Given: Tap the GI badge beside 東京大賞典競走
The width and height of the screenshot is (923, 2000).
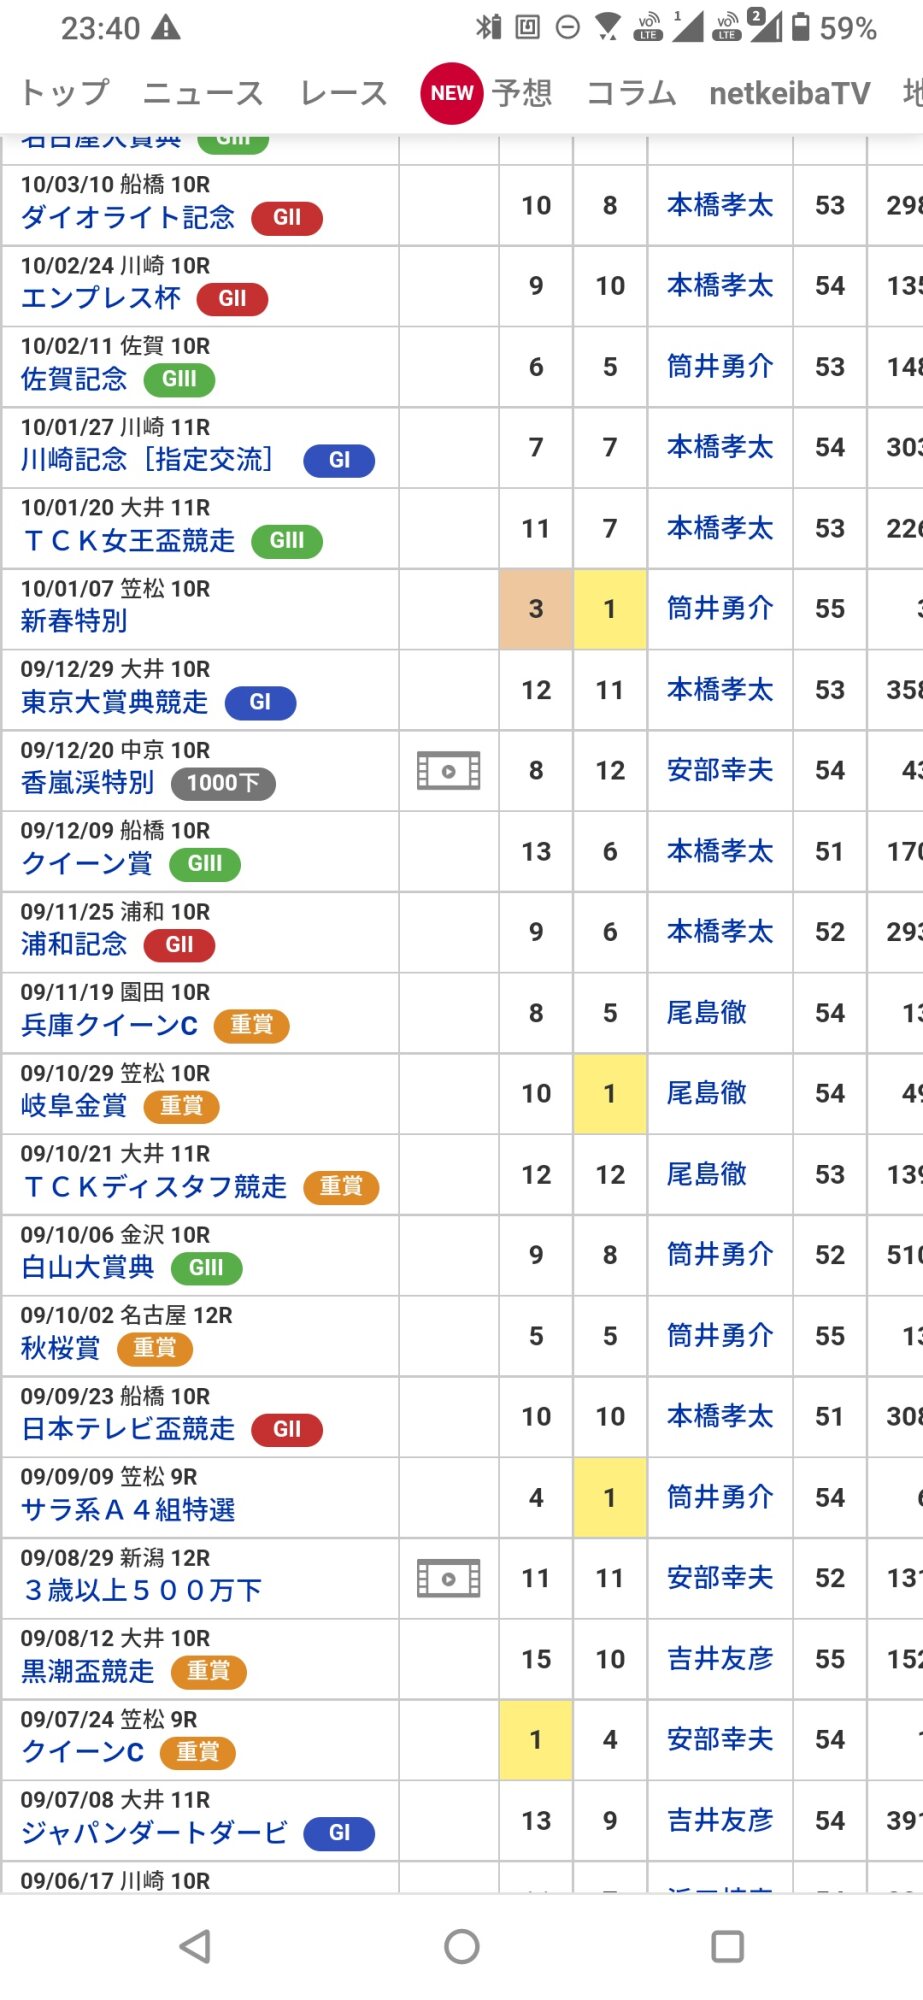Looking at the screenshot, I should (x=260, y=703).
